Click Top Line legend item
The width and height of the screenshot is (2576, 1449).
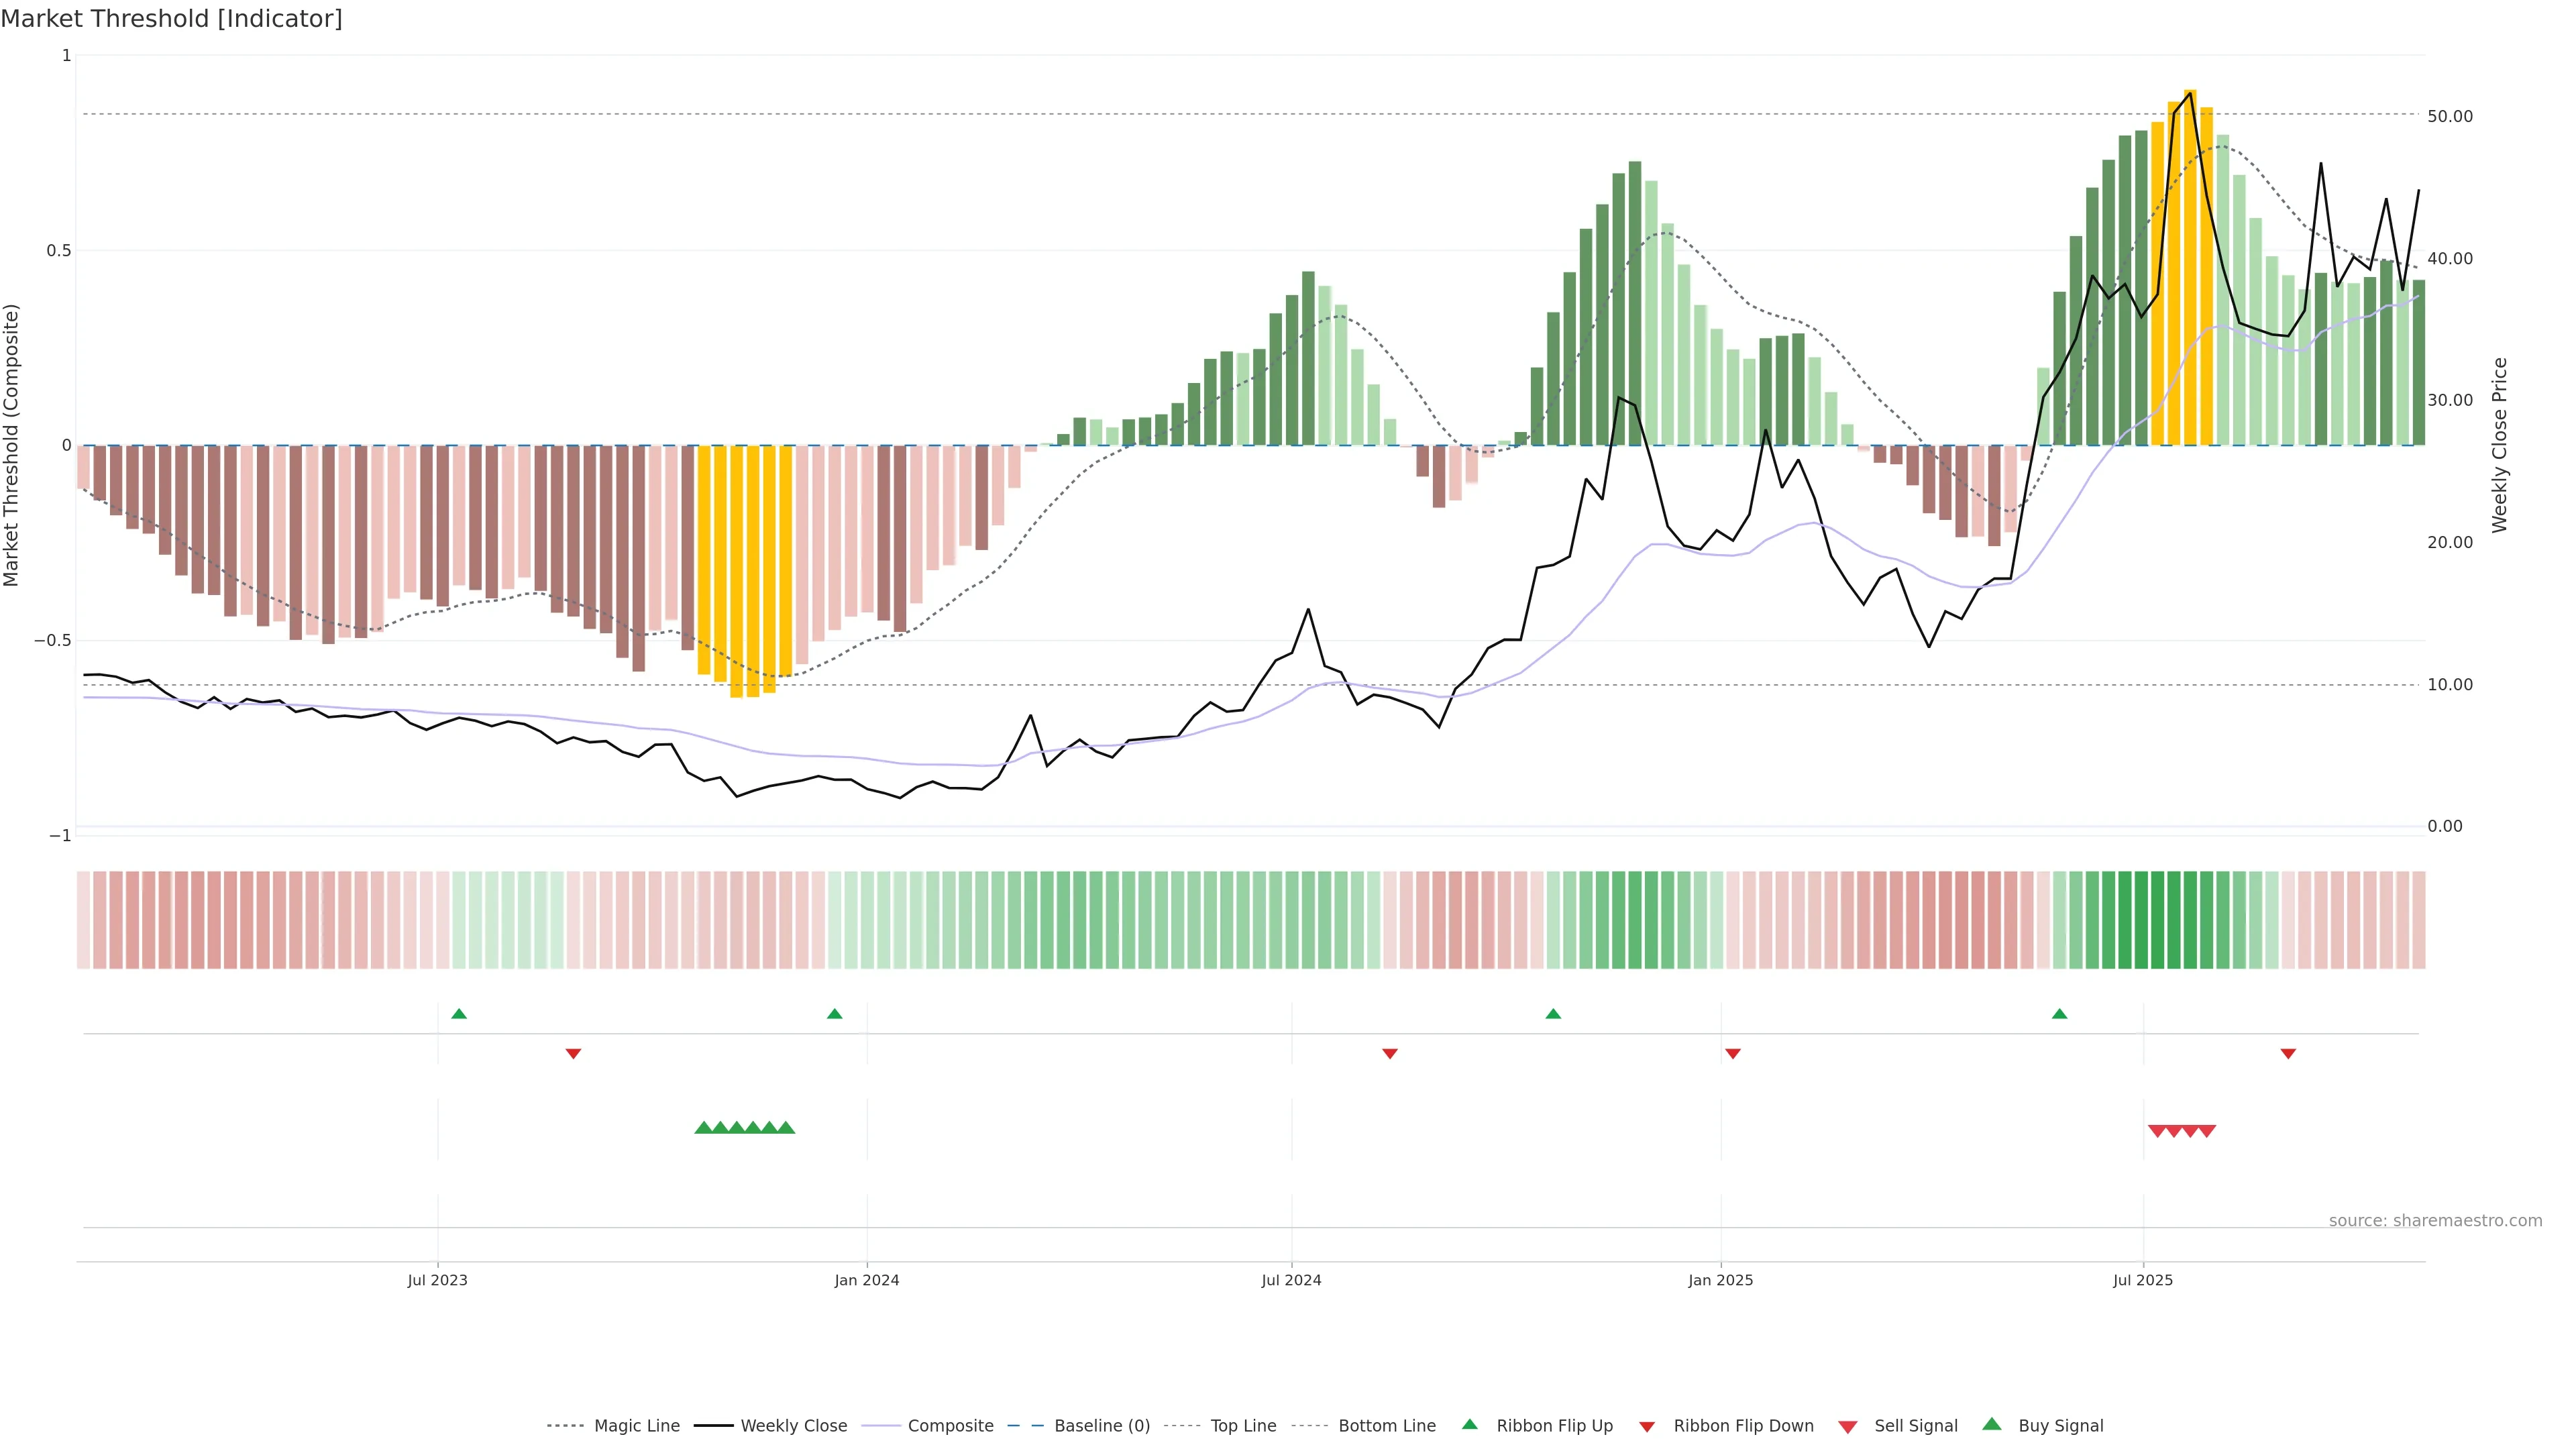[x=1243, y=1426]
